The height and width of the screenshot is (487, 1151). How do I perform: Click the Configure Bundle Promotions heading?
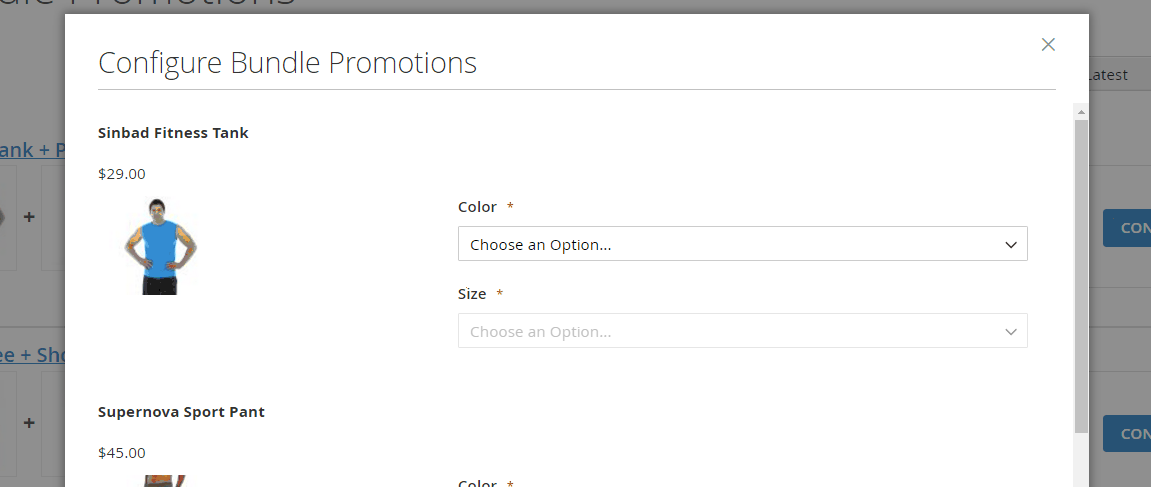coord(287,63)
